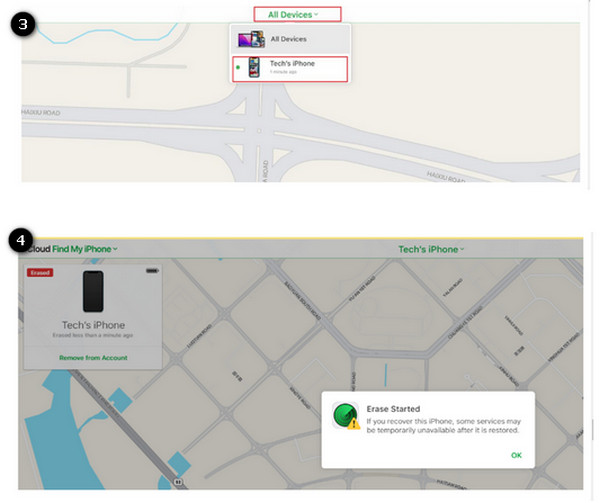Select All Devices entry in device list
Image resolution: width=600 pixels, height=503 pixels.
tap(290, 39)
